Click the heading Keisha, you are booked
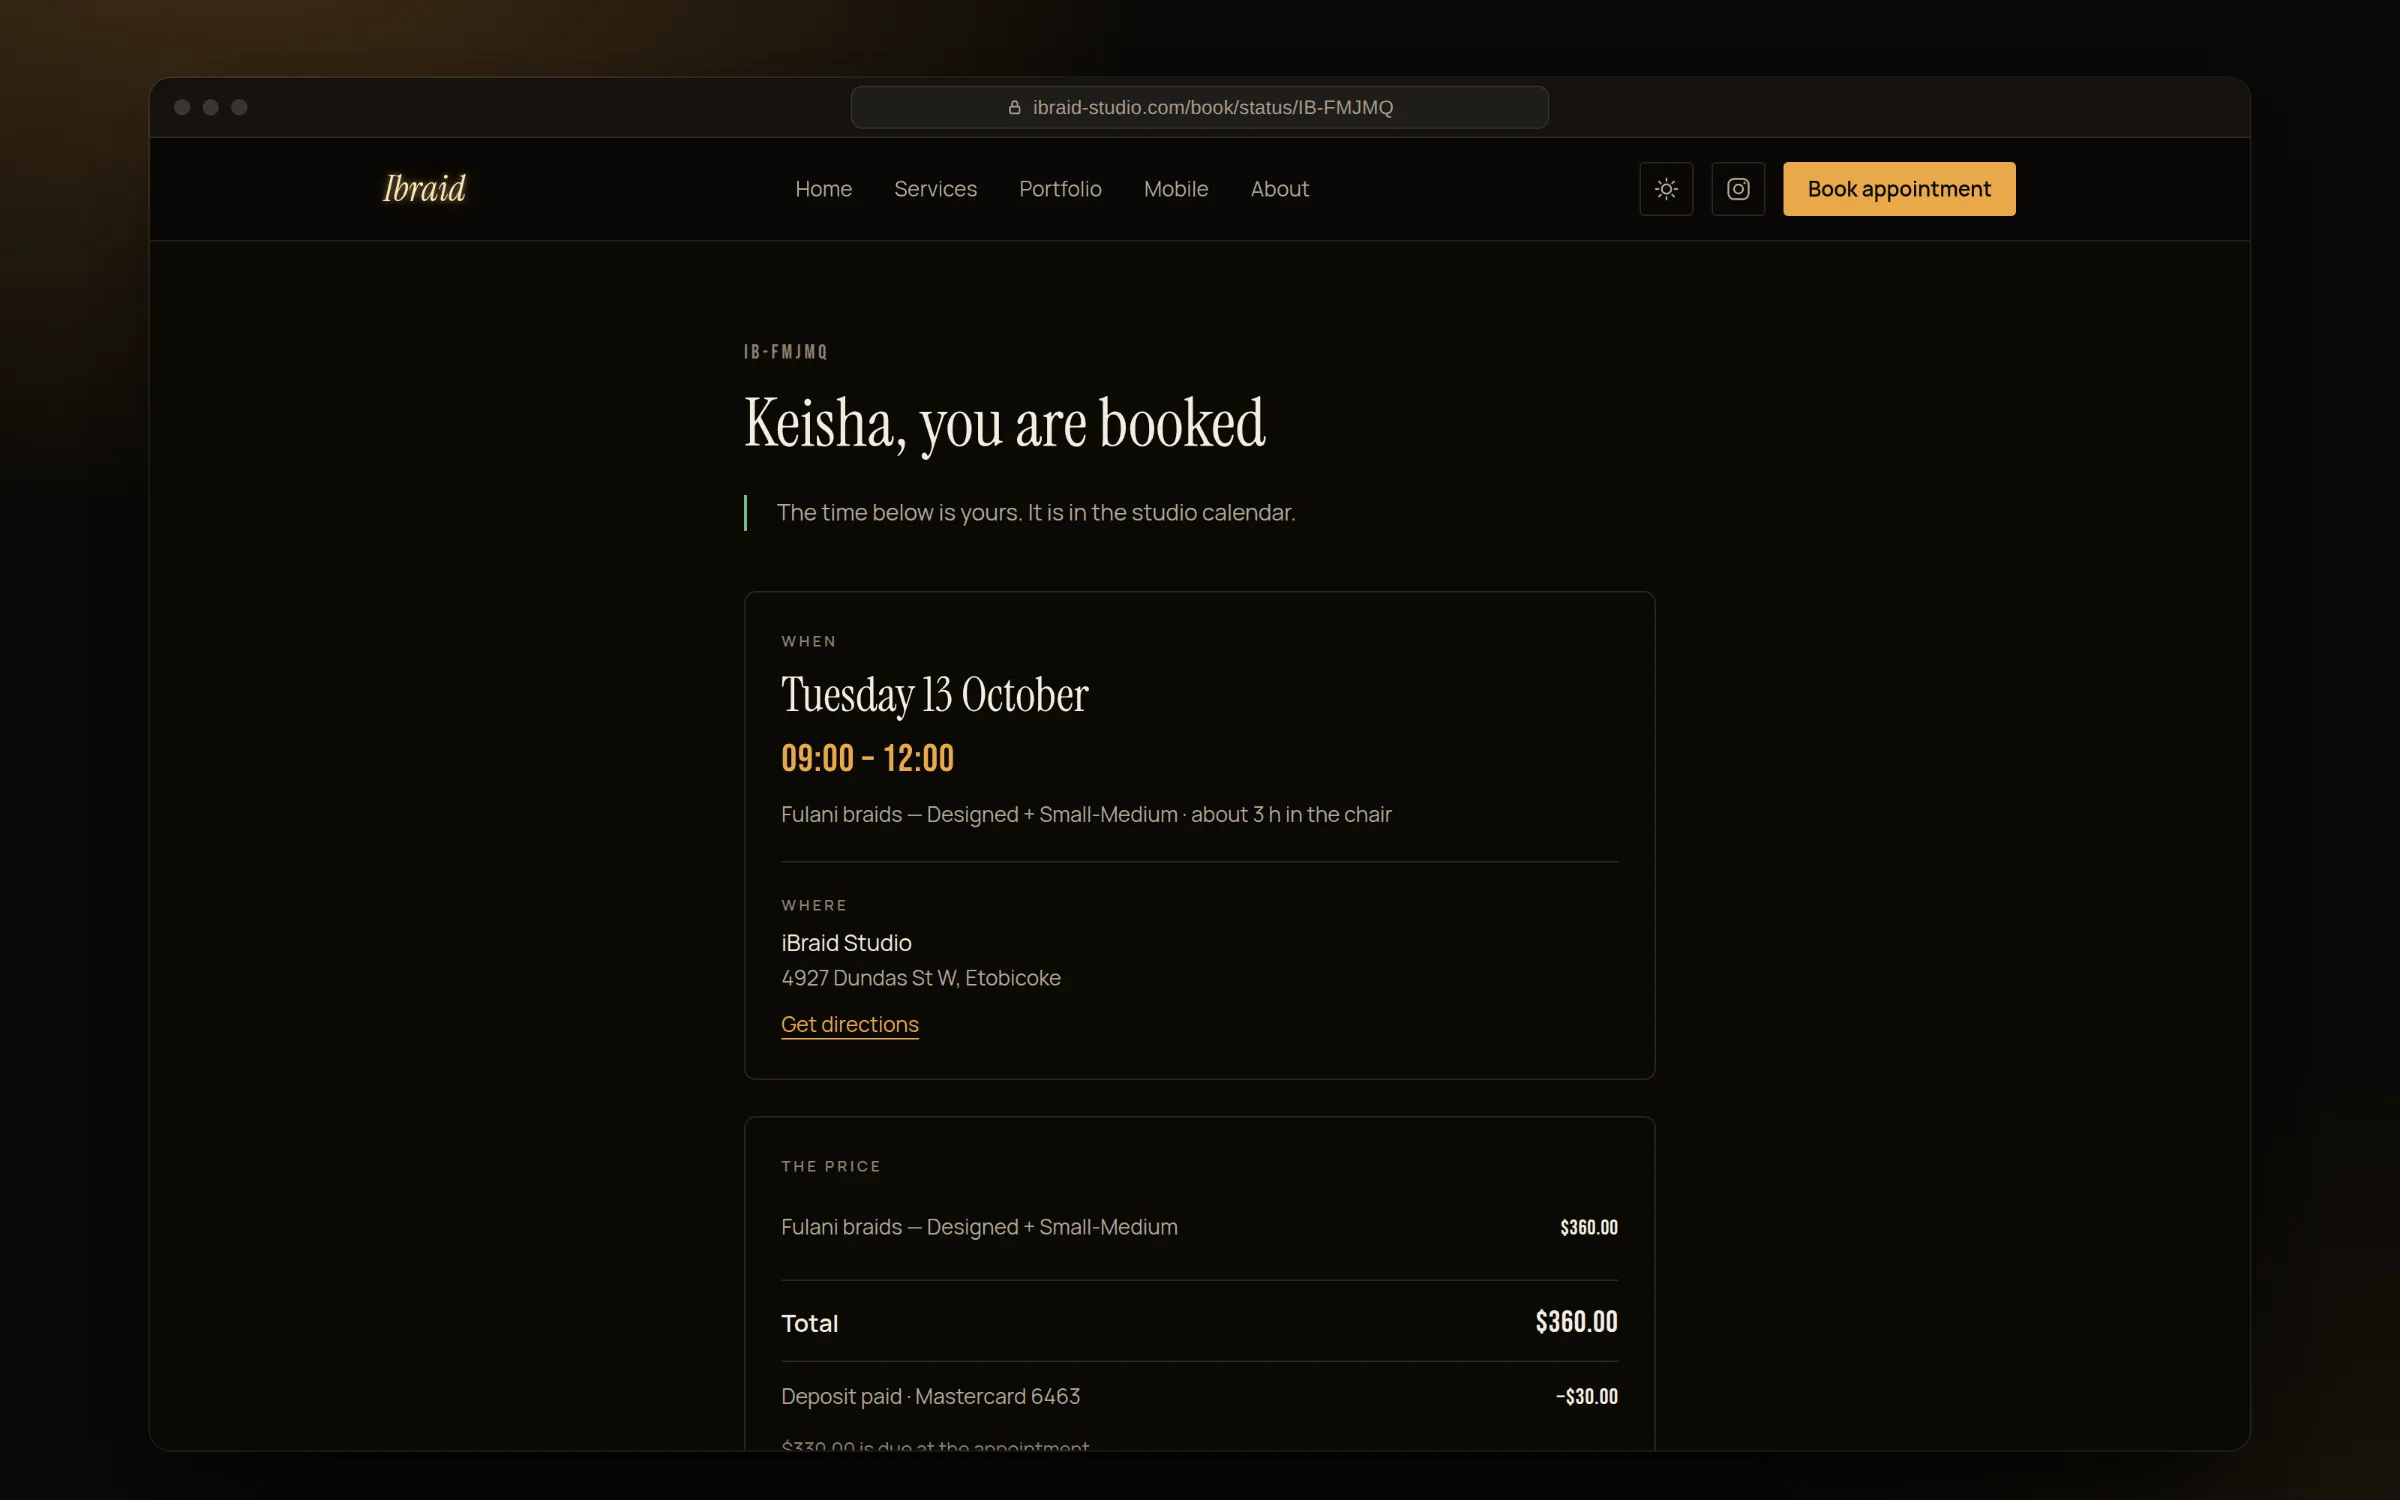 (x=1004, y=423)
